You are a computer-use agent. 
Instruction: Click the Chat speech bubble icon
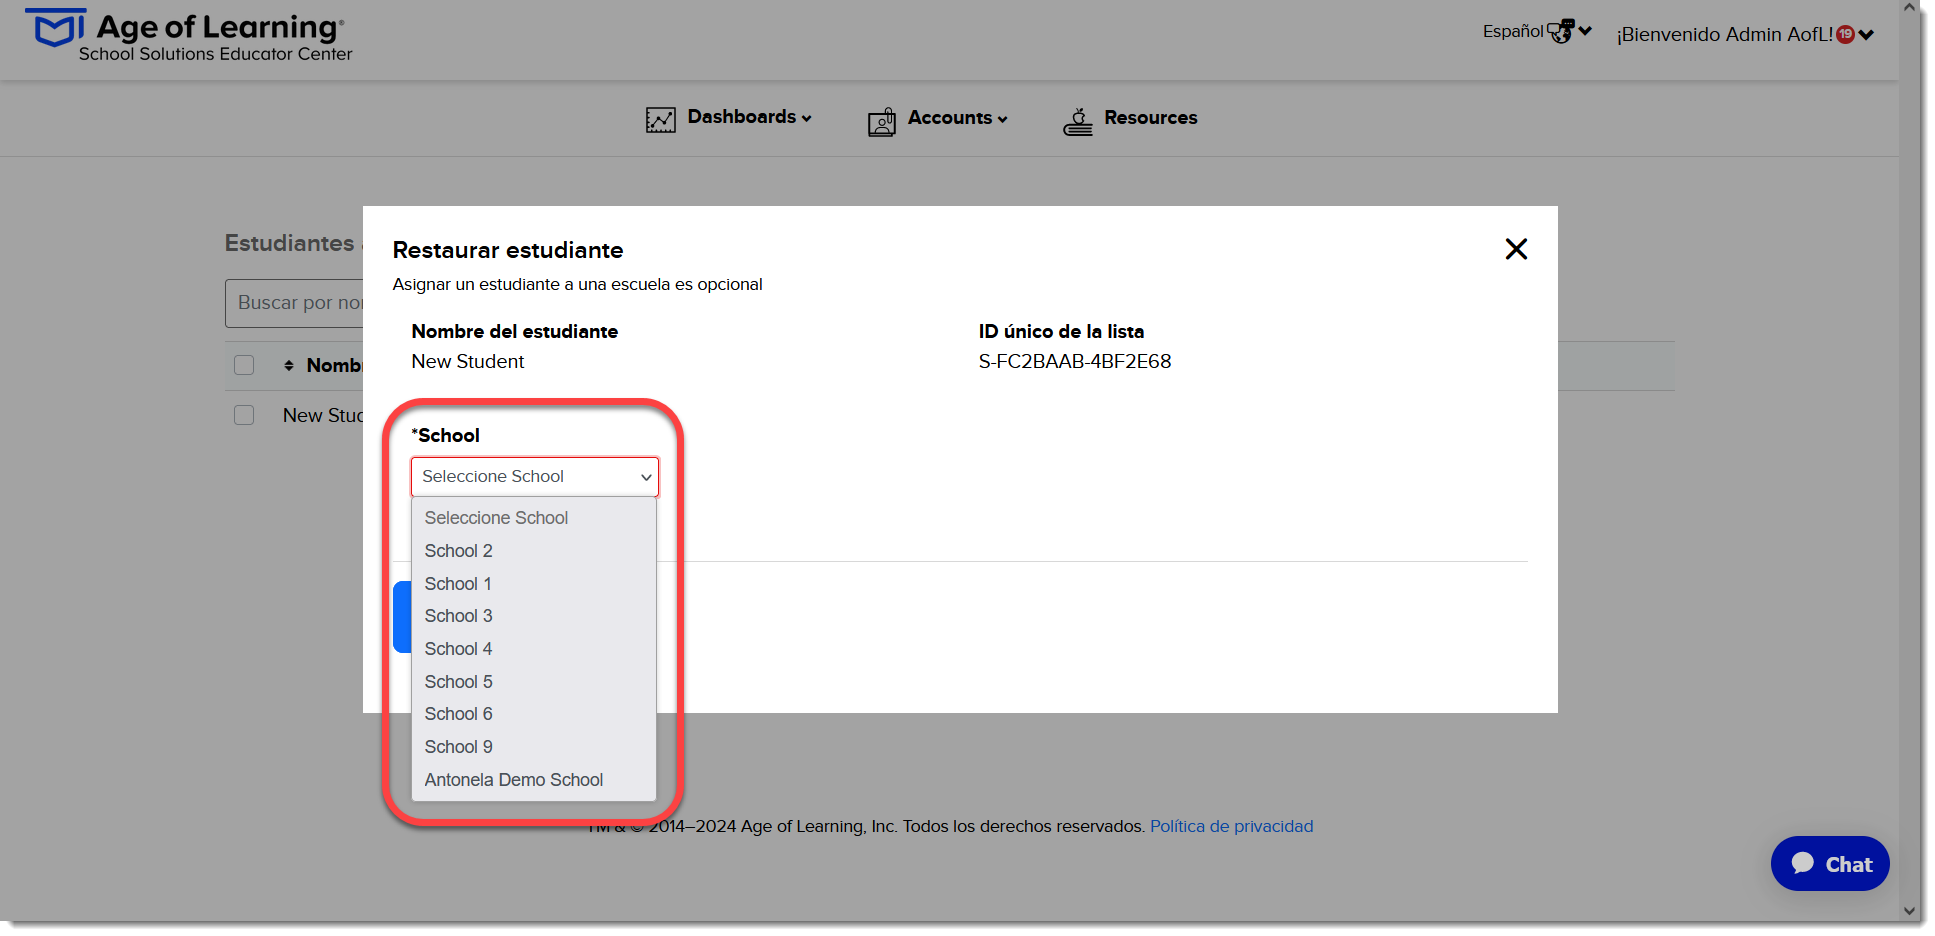[1803, 863]
